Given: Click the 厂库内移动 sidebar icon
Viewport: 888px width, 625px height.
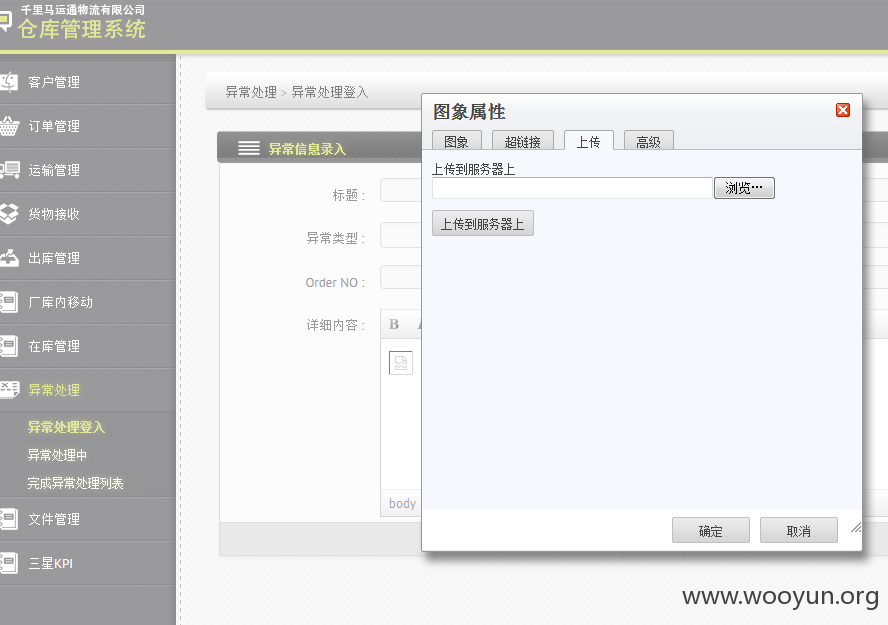Looking at the screenshot, I should pos(8,302).
